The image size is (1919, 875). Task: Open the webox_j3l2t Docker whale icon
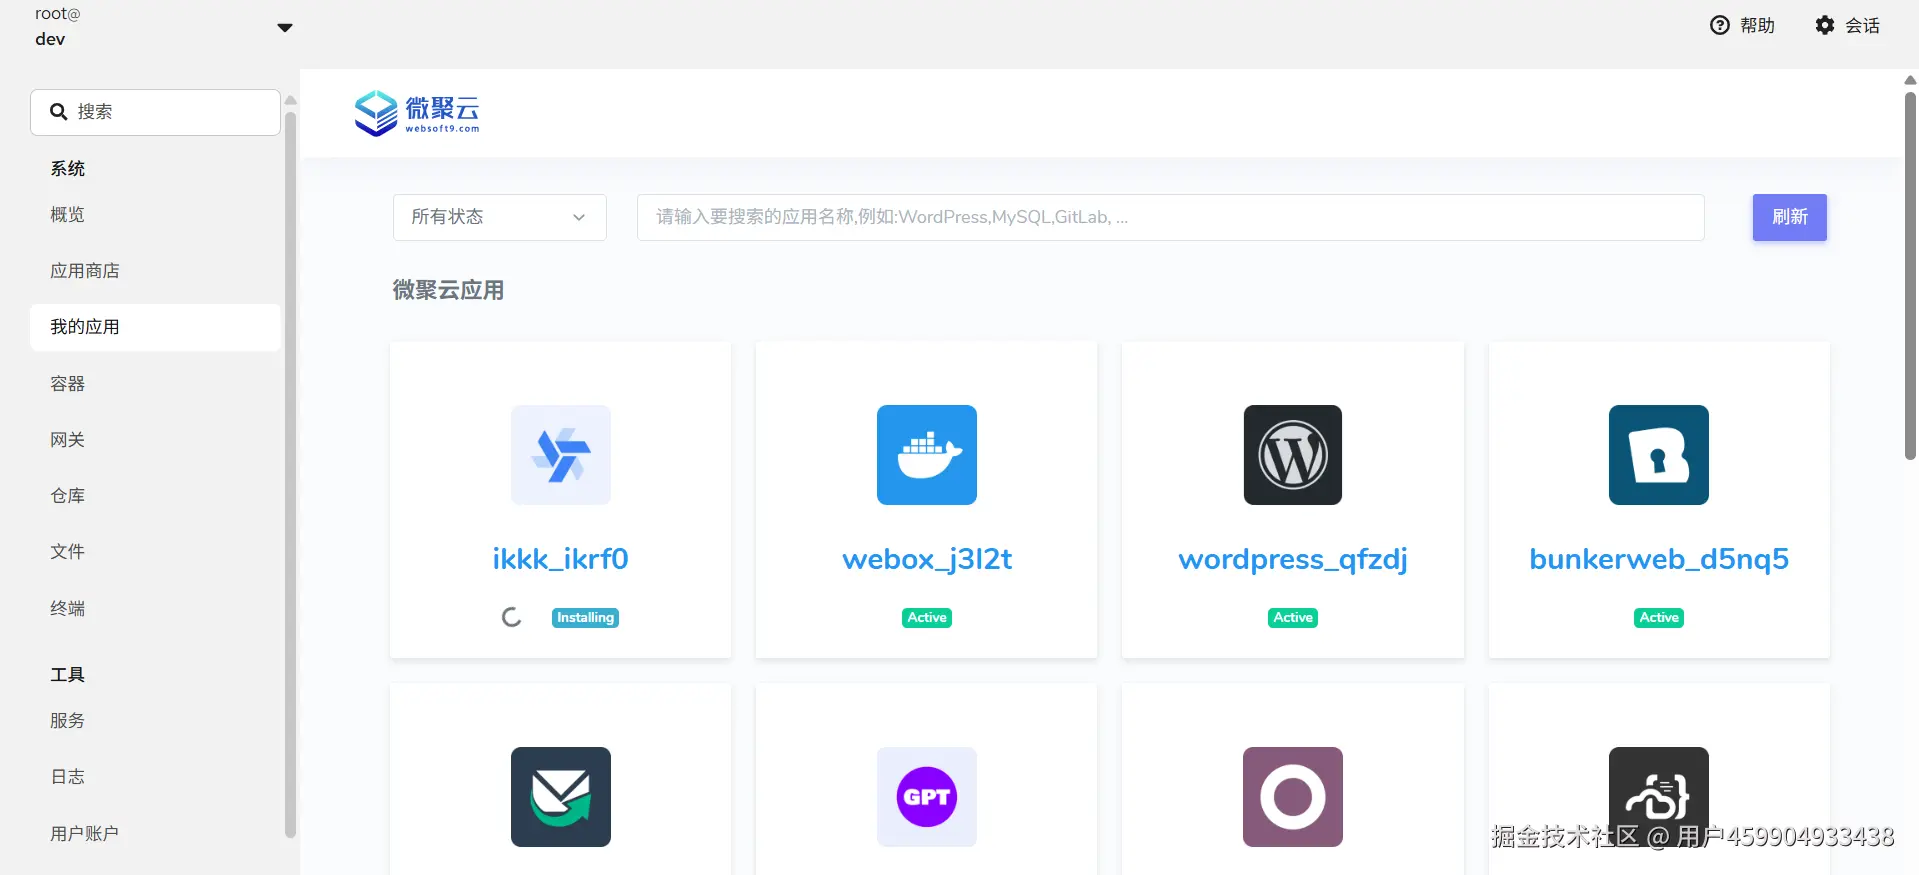click(927, 455)
